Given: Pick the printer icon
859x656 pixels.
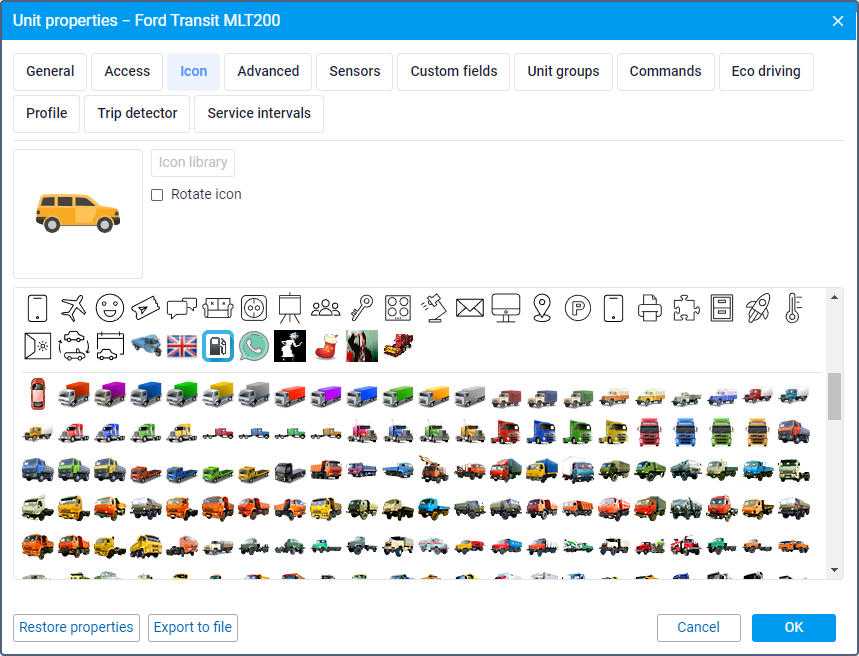Looking at the screenshot, I should pyautogui.click(x=650, y=307).
